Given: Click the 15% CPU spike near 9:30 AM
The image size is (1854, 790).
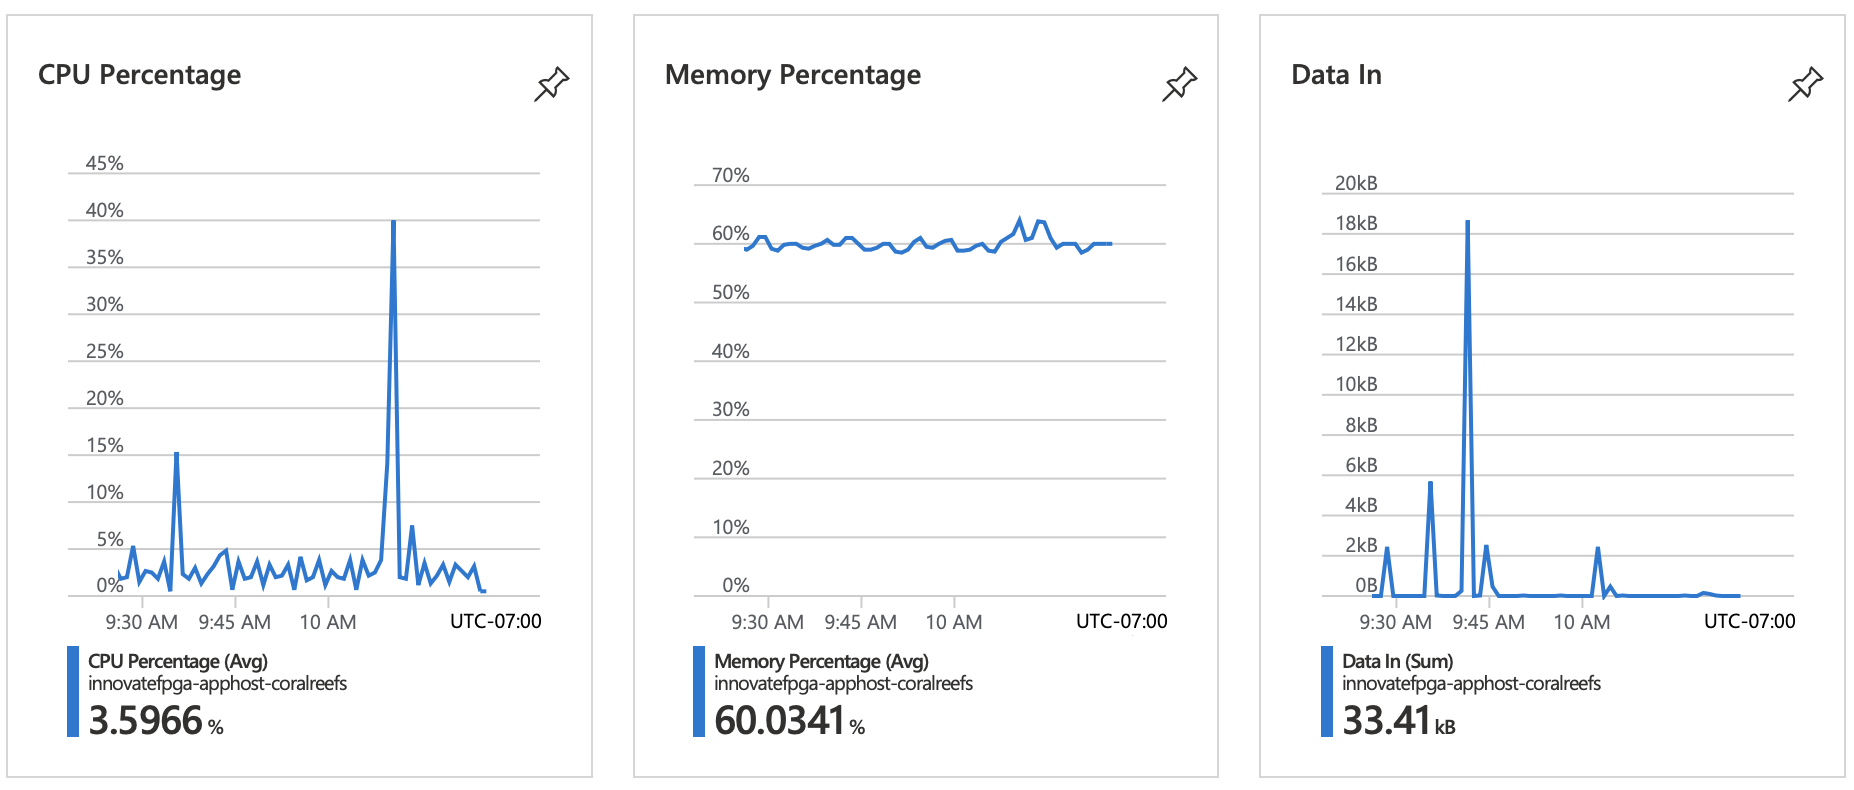Looking at the screenshot, I should (x=176, y=454).
